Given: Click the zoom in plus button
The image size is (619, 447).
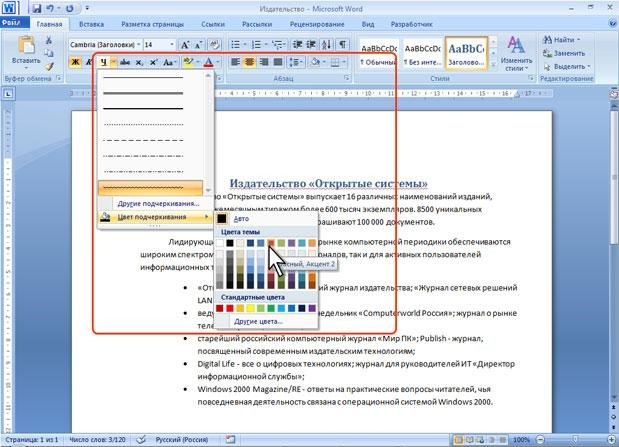Looking at the screenshot, I should (x=611, y=439).
